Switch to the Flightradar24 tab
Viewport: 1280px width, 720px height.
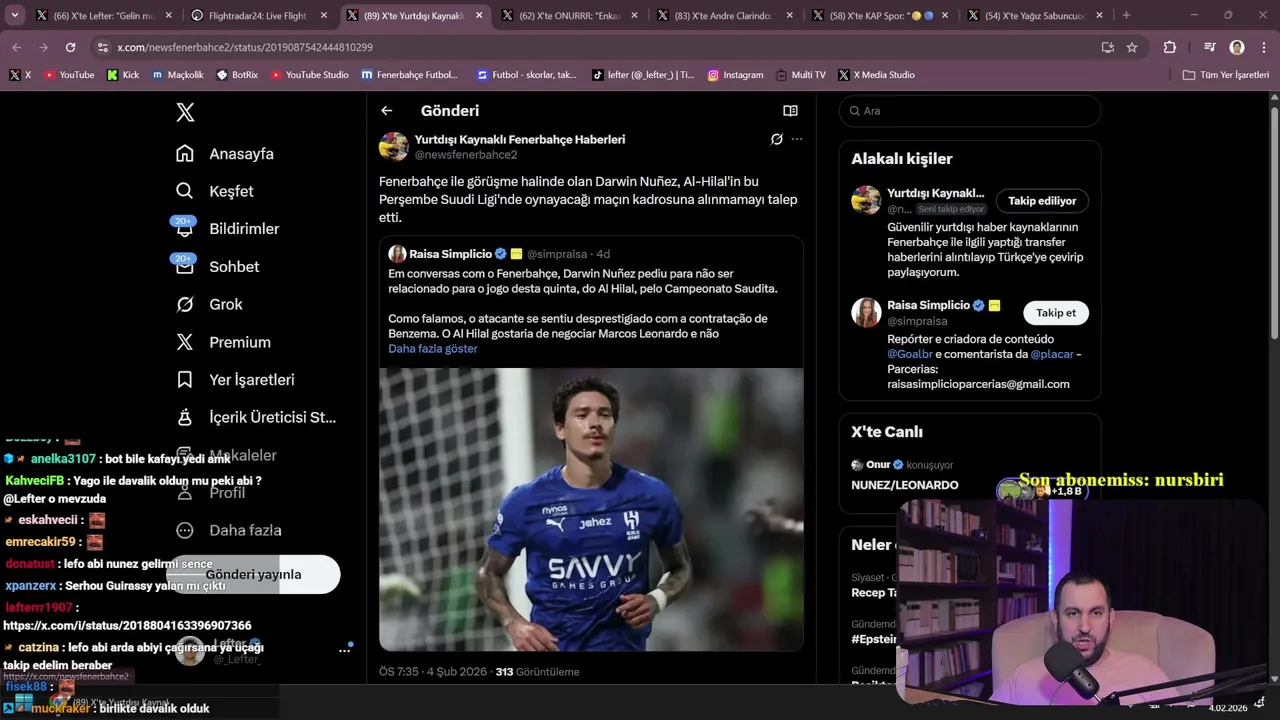click(260, 16)
